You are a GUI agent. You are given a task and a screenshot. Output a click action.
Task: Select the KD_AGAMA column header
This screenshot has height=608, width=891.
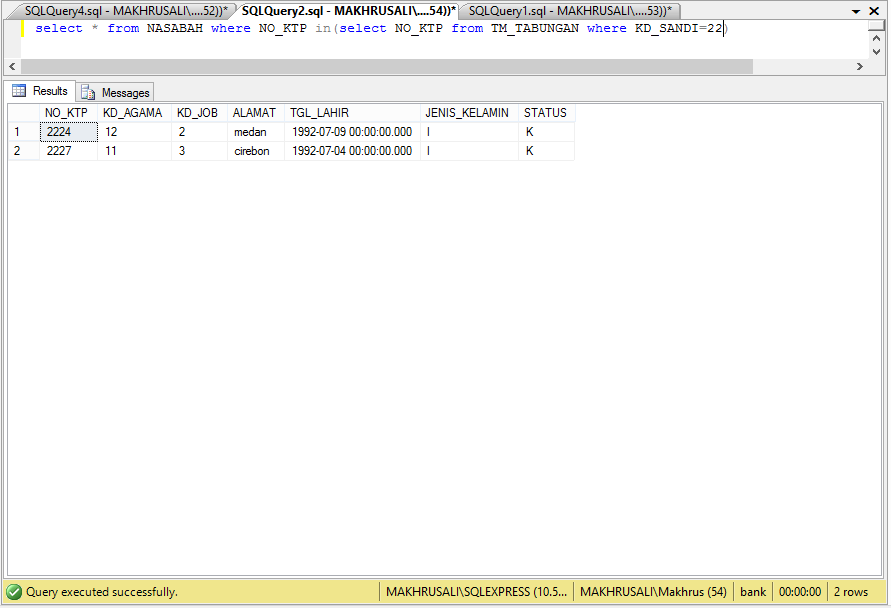(x=134, y=113)
